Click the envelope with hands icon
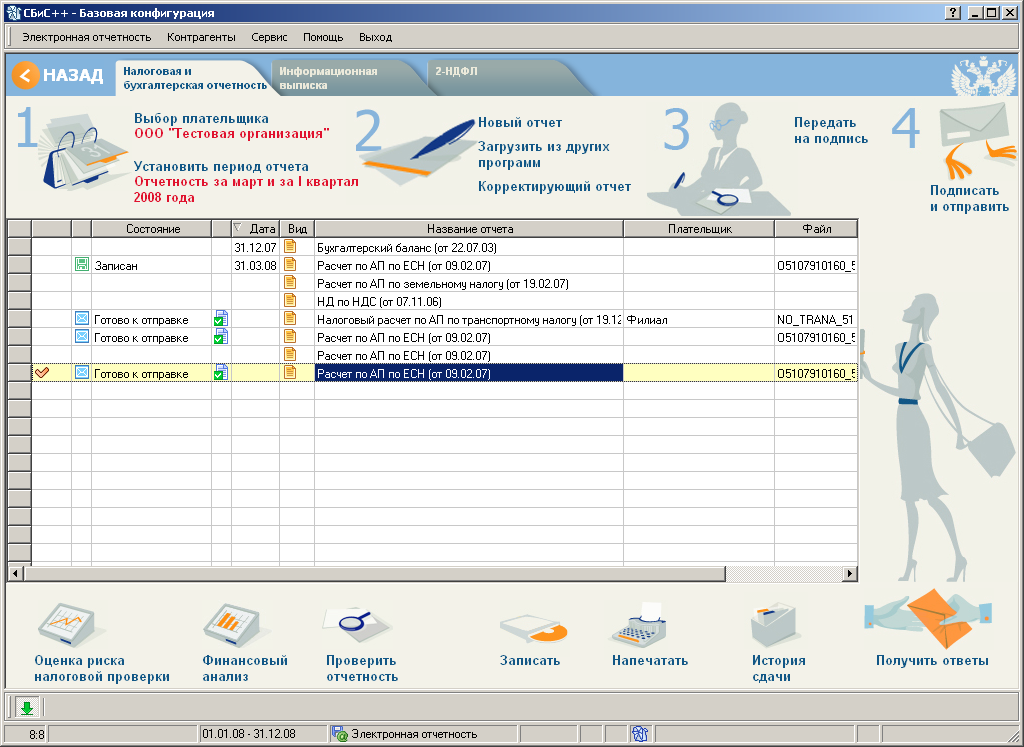The height and width of the screenshot is (747, 1024). click(977, 140)
